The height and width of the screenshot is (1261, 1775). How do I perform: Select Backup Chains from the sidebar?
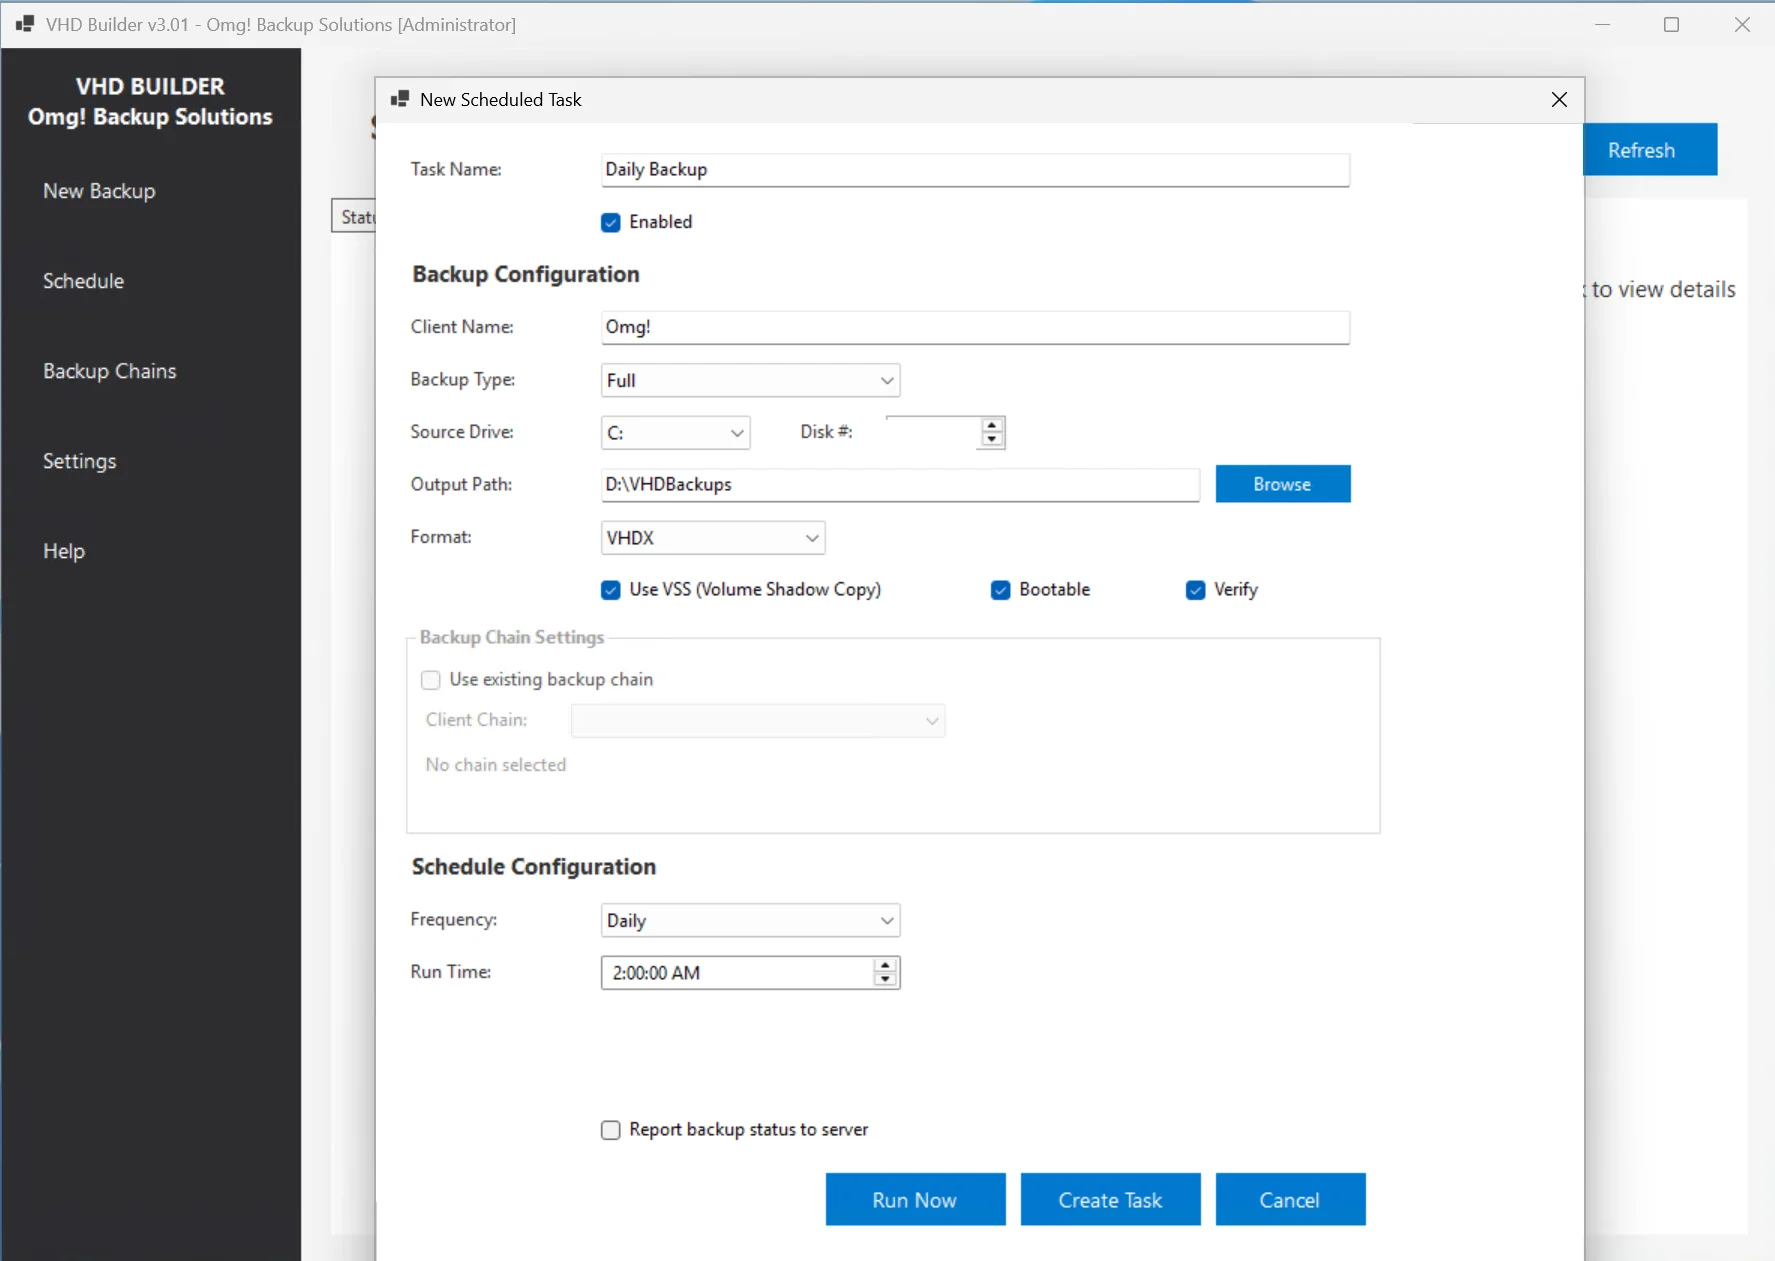(110, 371)
